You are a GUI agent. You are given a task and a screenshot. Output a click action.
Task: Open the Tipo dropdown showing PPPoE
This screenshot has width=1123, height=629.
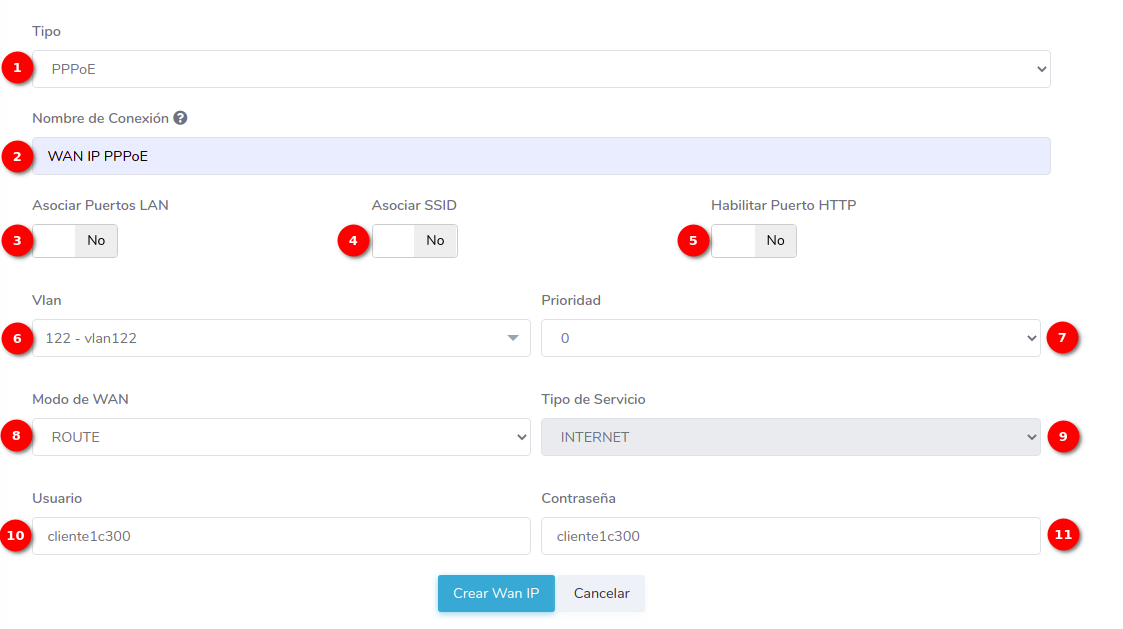541,70
